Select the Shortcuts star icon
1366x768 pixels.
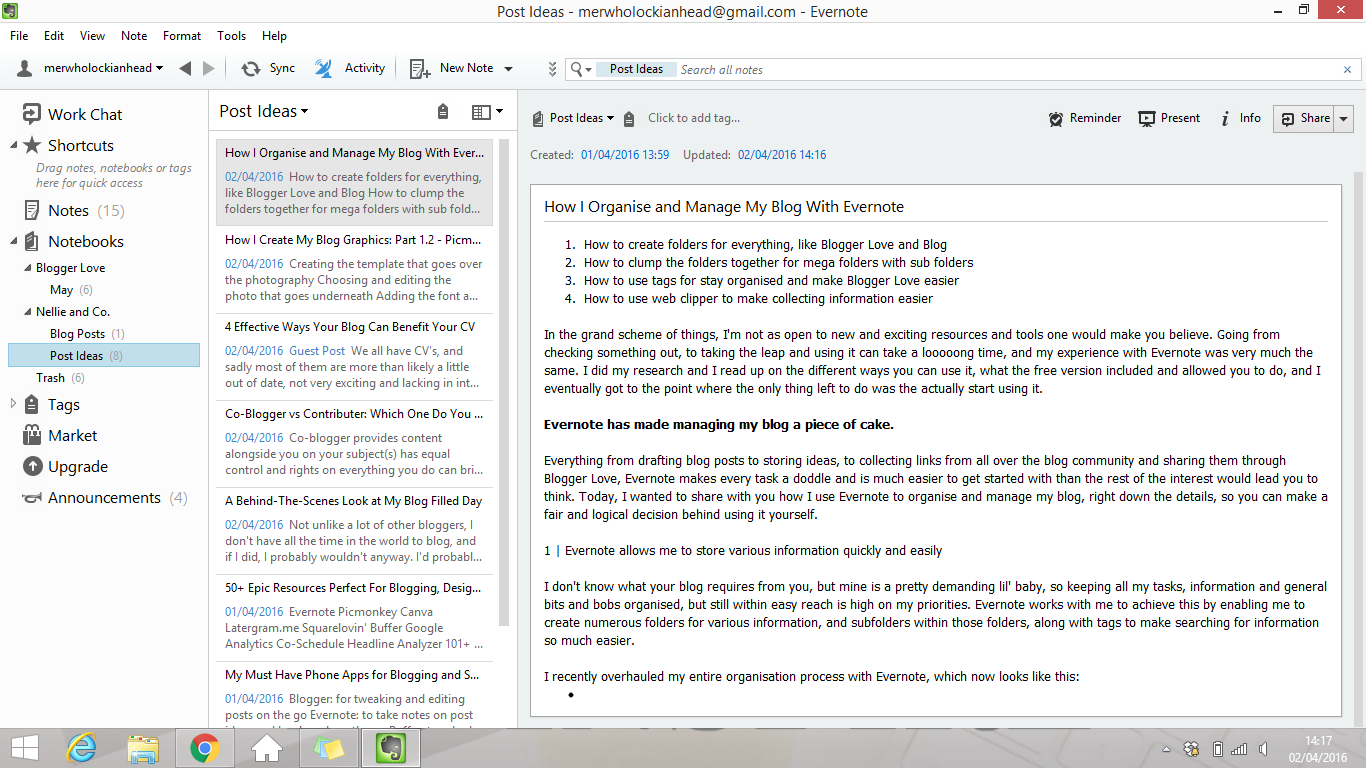(x=32, y=145)
